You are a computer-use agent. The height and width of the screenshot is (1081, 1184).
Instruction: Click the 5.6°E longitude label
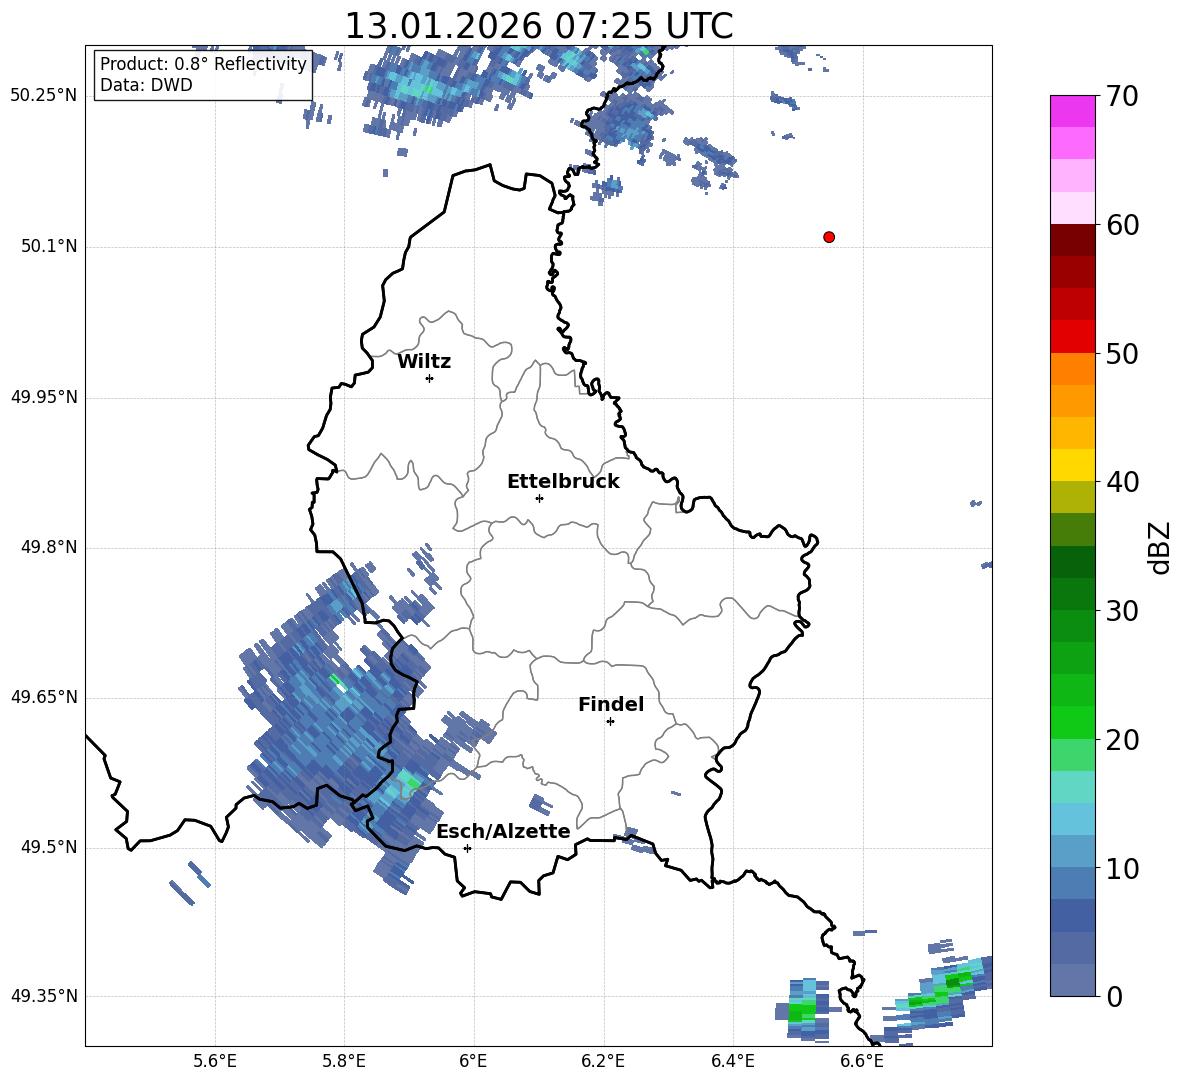[215, 1061]
